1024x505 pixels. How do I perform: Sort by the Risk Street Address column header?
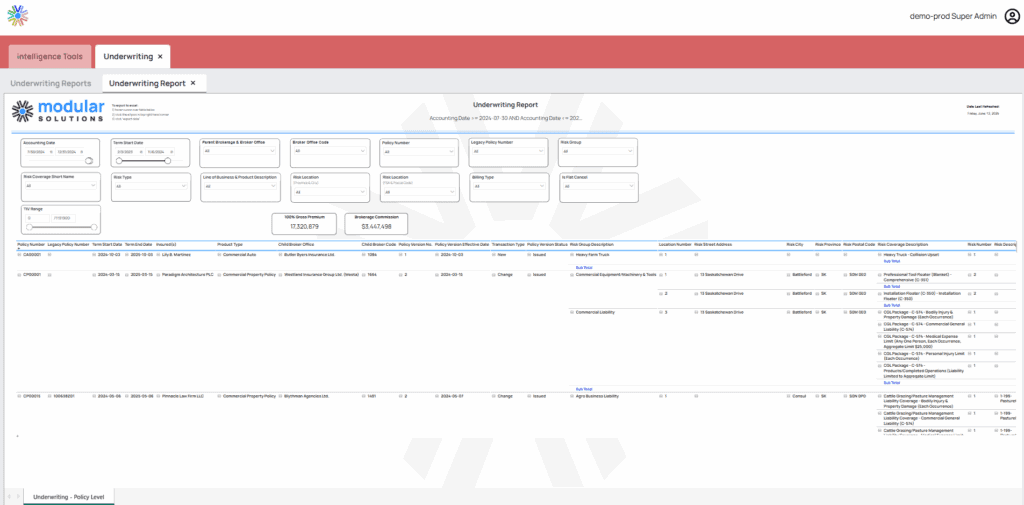(714, 244)
